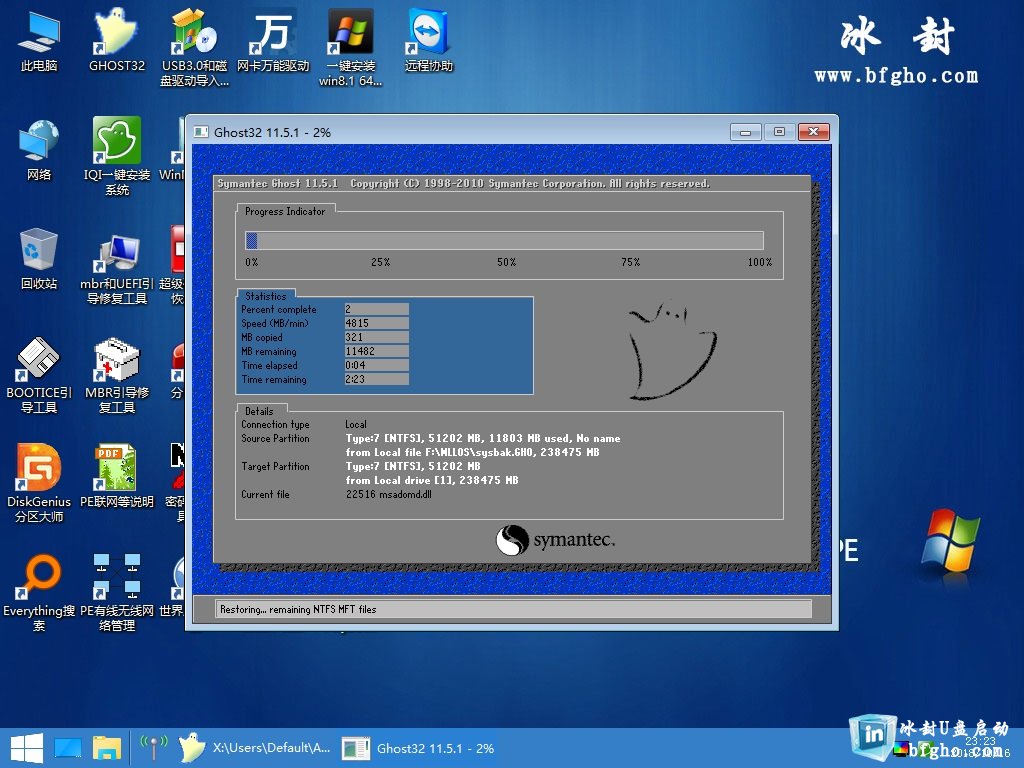Click the Symantec logo in Ghost
The image size is (1024, 768).
tap(555, 540)
